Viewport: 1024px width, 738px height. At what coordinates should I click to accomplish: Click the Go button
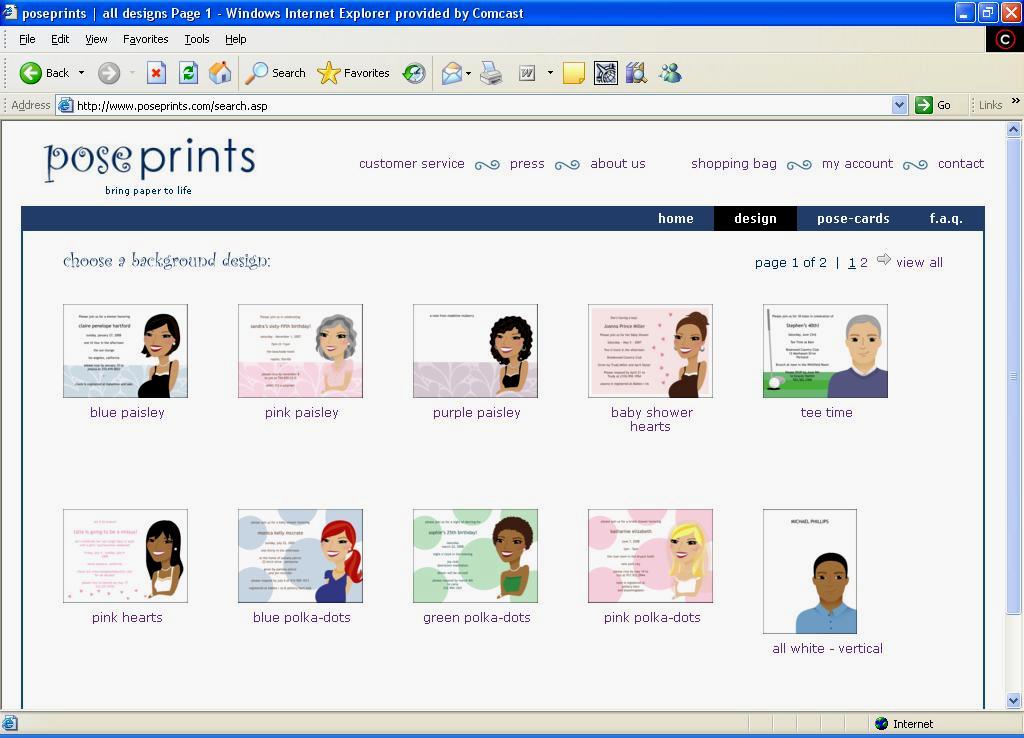[933, 105]
